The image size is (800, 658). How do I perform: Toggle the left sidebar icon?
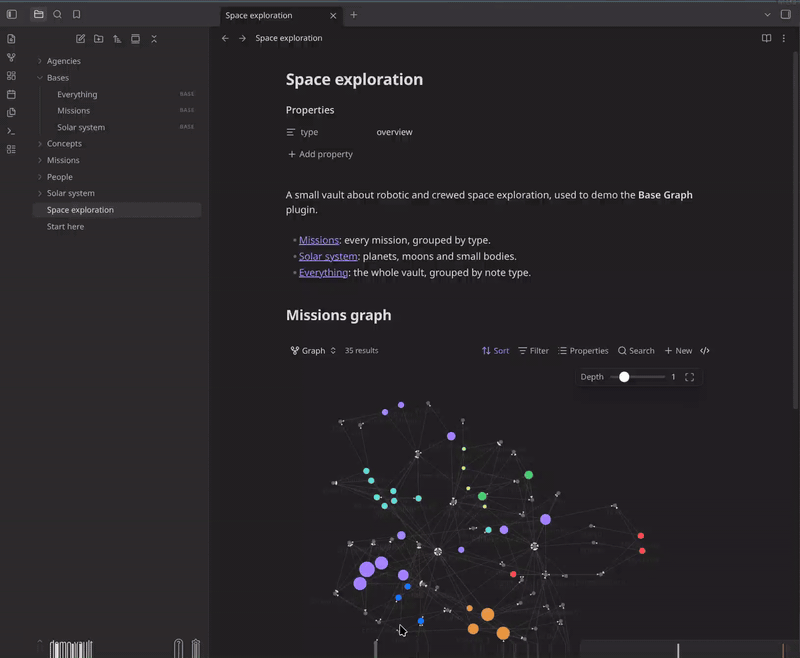(12, 14)
